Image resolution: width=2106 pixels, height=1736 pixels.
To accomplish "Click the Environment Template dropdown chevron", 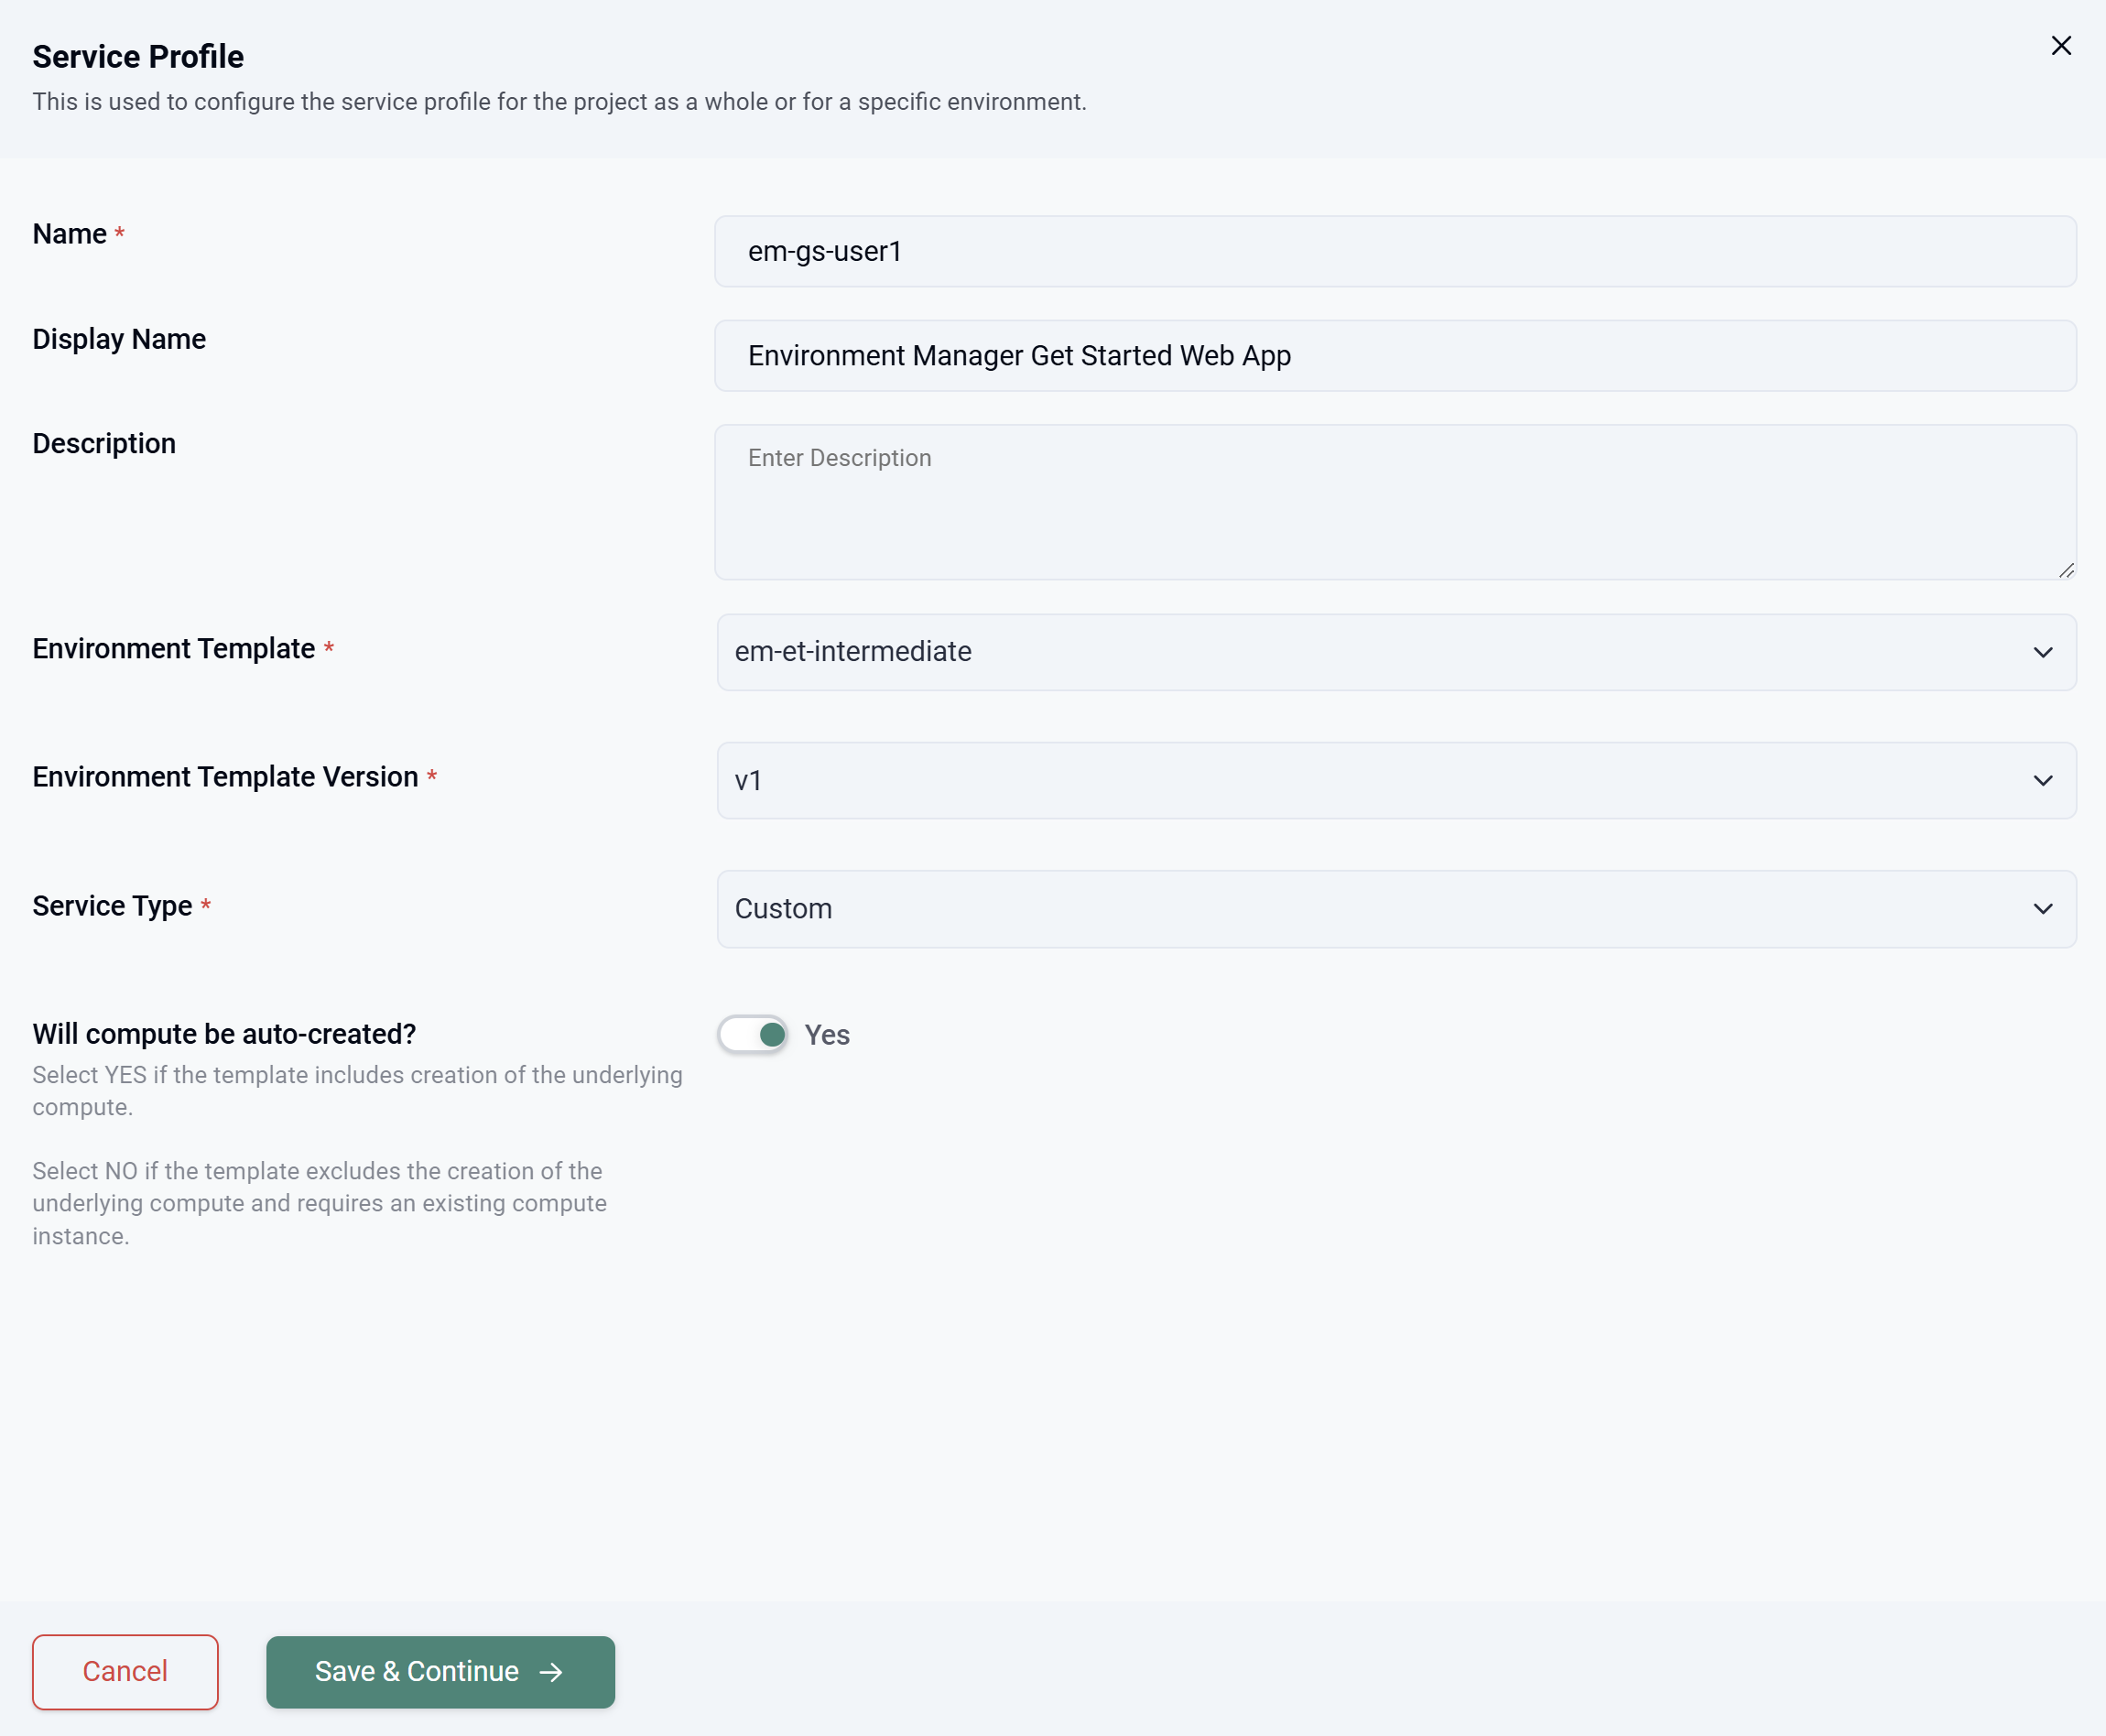I will 2042,652.
